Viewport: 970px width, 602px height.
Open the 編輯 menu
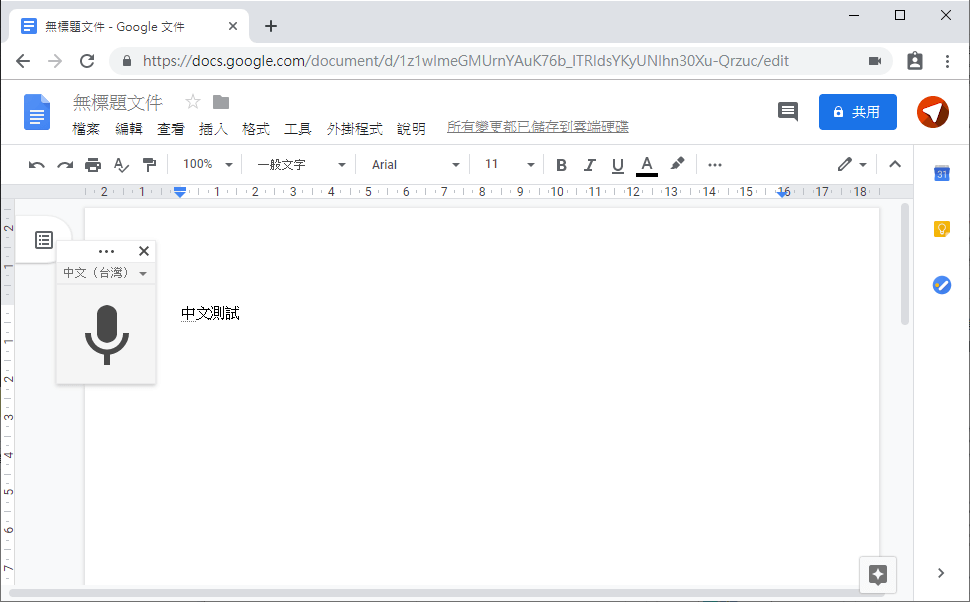point(129,129)
